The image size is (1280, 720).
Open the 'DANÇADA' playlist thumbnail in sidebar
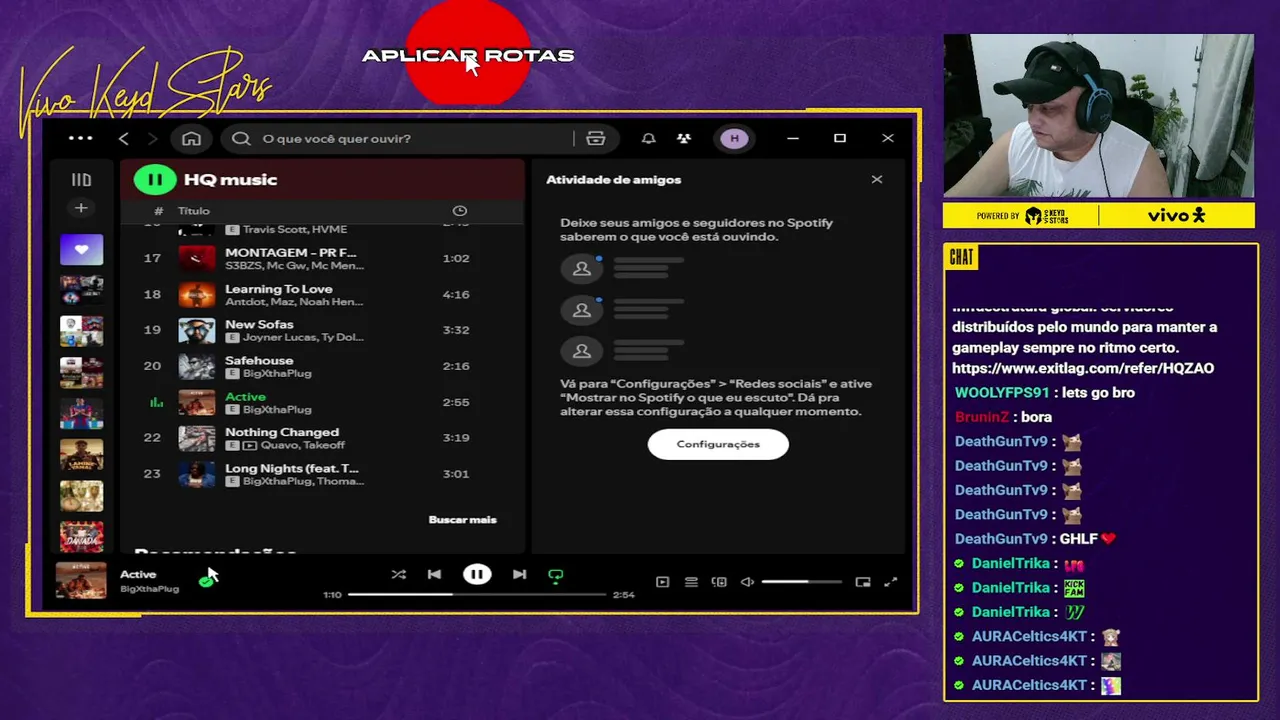pyautogui.click(x=81, y=536)
